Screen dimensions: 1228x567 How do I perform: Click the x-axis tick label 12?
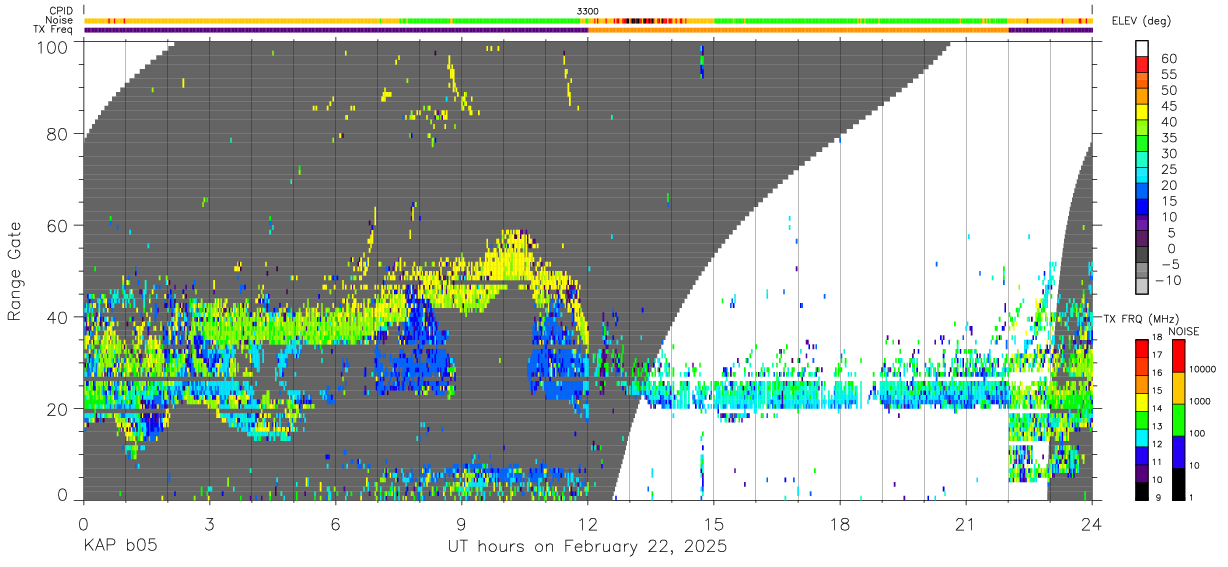coord(588,524)
